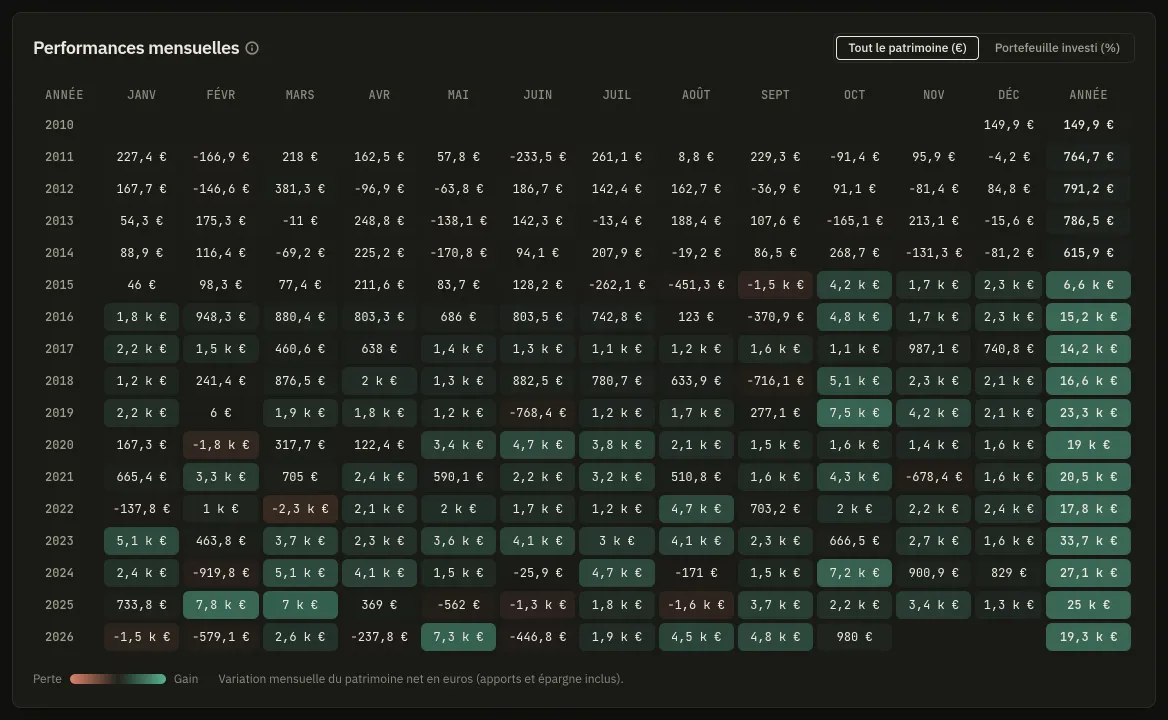Click the "Performances mensuelles" heading
1168x720 pixels.
pos(136,48)
